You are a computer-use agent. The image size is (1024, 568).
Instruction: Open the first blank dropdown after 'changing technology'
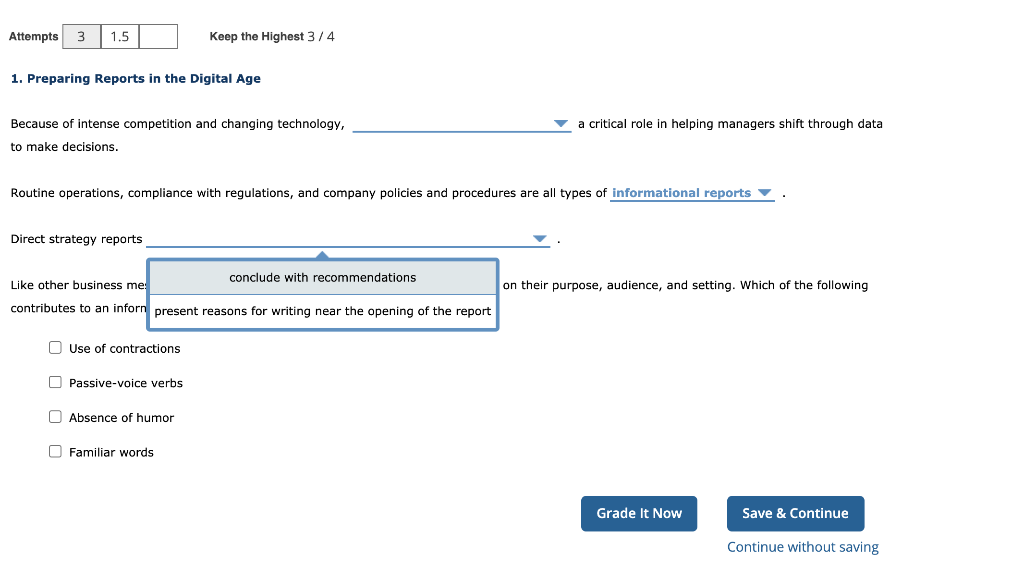(x=462, y=123)
